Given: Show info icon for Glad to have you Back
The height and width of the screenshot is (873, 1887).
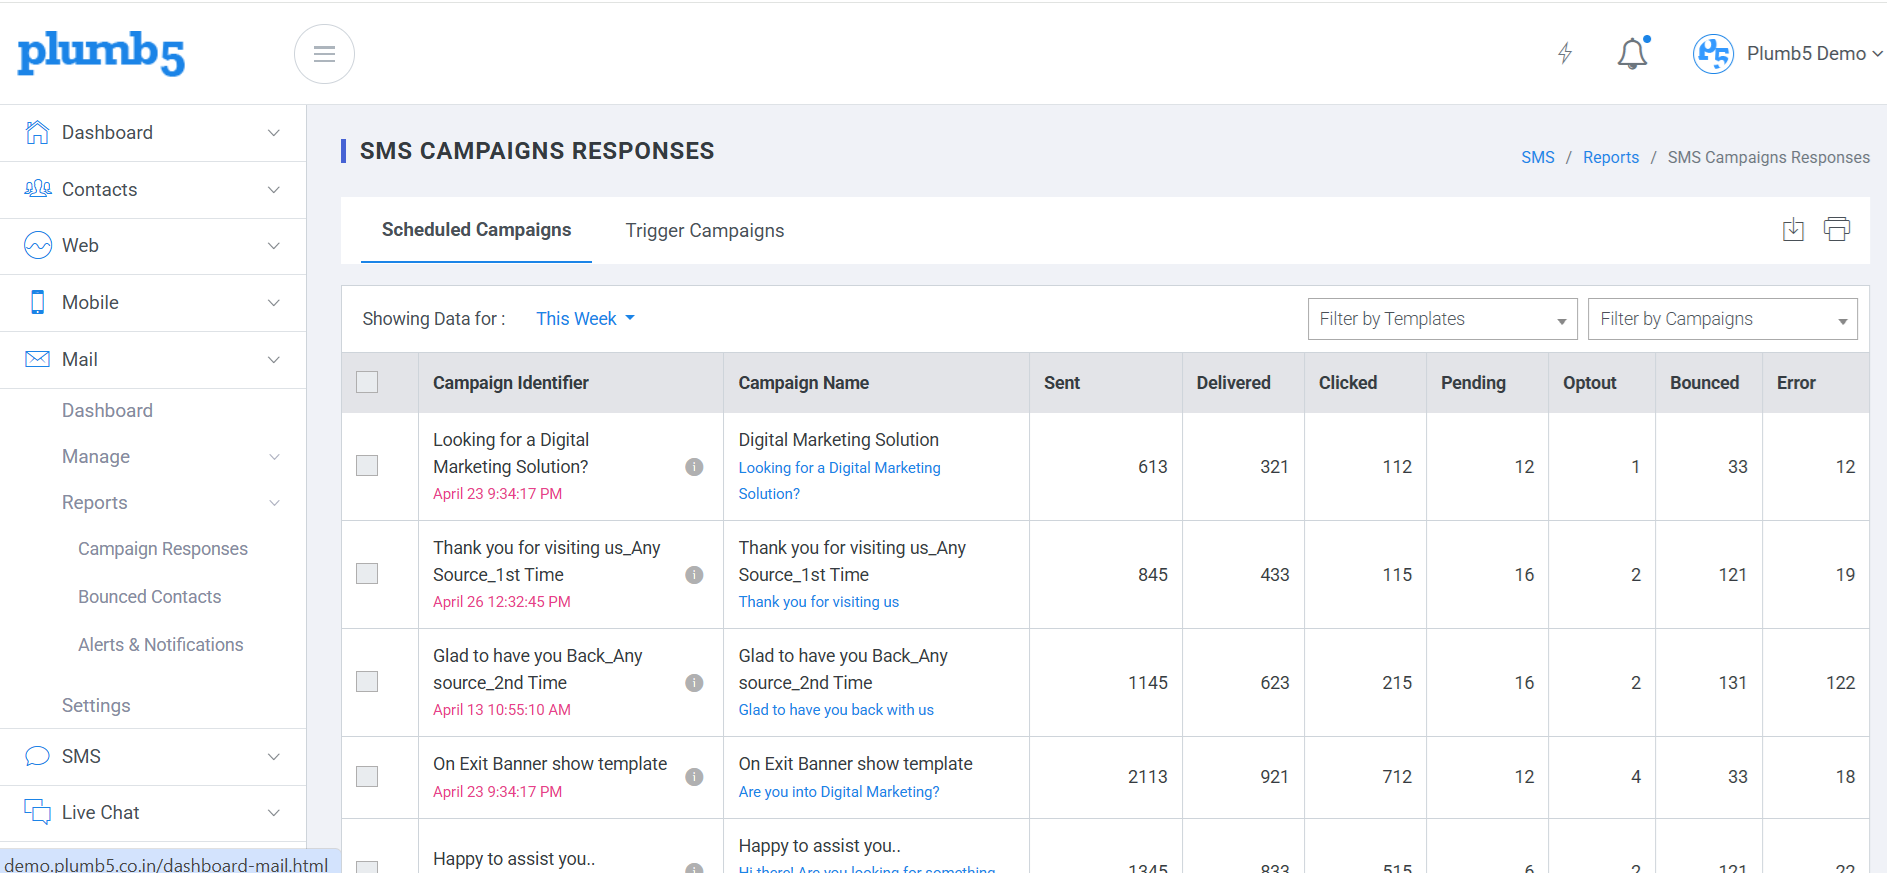Looking at the screenshot, I should coord(694,683).
